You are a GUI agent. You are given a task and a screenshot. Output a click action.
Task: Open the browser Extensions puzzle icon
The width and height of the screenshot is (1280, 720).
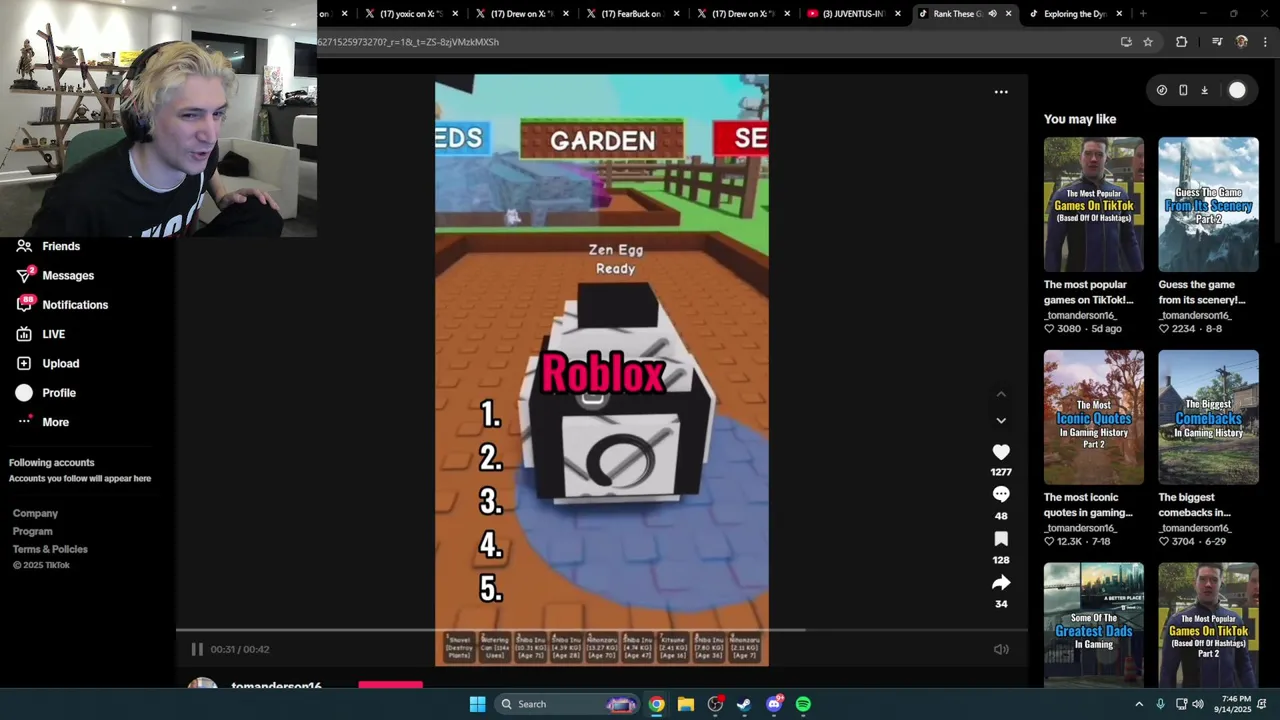pyautogui.click(x=1182, y=42)
